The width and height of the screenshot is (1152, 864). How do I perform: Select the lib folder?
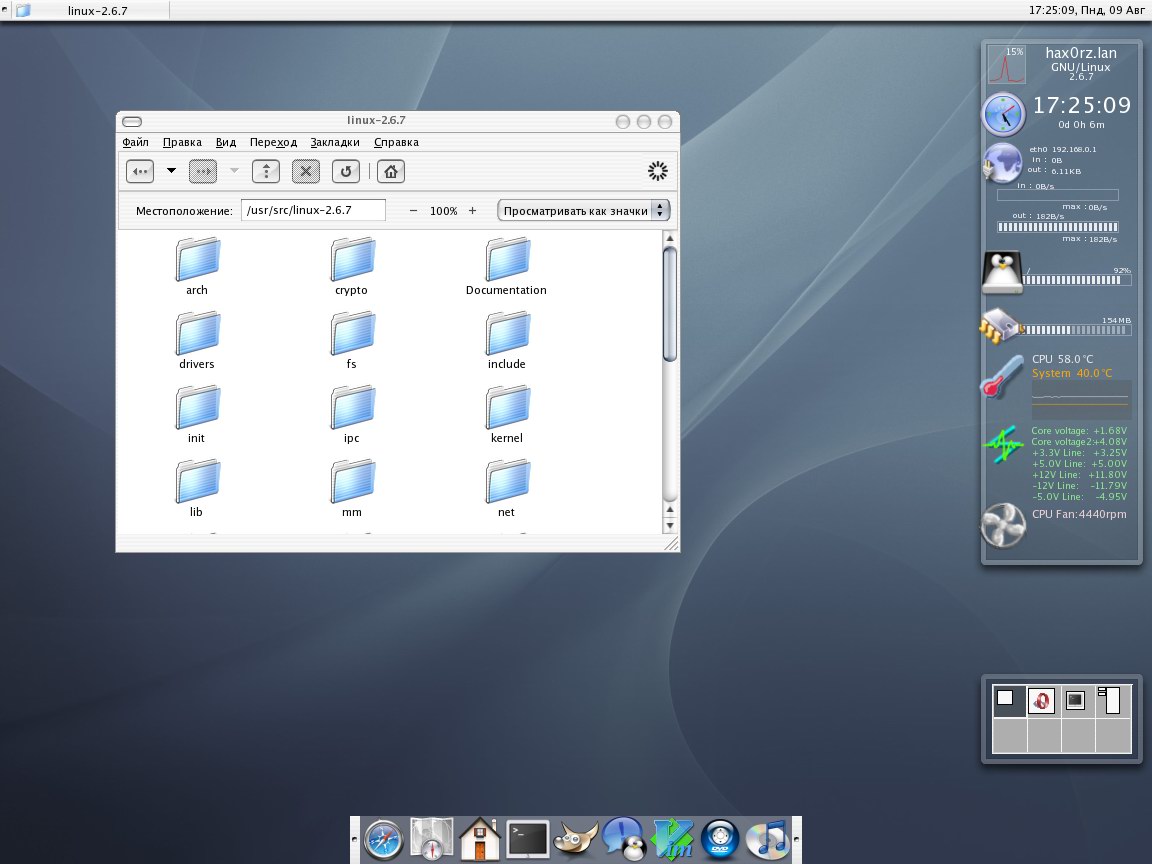click(197, 489)
